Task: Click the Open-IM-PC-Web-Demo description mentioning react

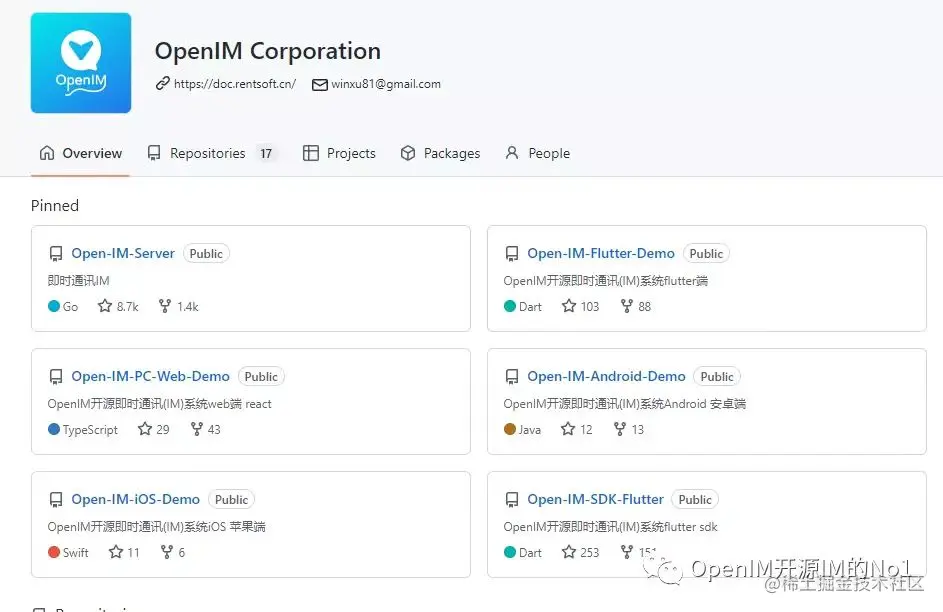Action: [x=159, y=404]
